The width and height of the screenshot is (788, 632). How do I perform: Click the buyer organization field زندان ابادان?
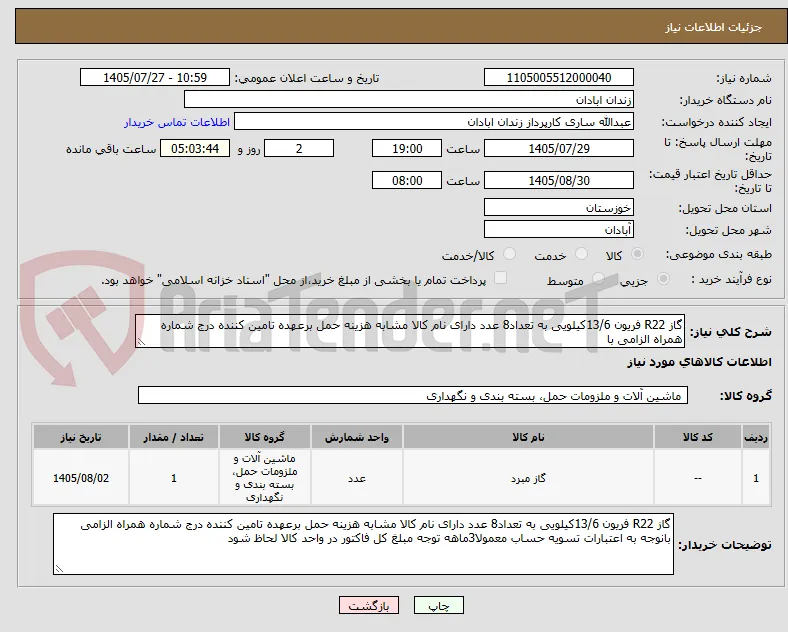(x=409, y=99)
